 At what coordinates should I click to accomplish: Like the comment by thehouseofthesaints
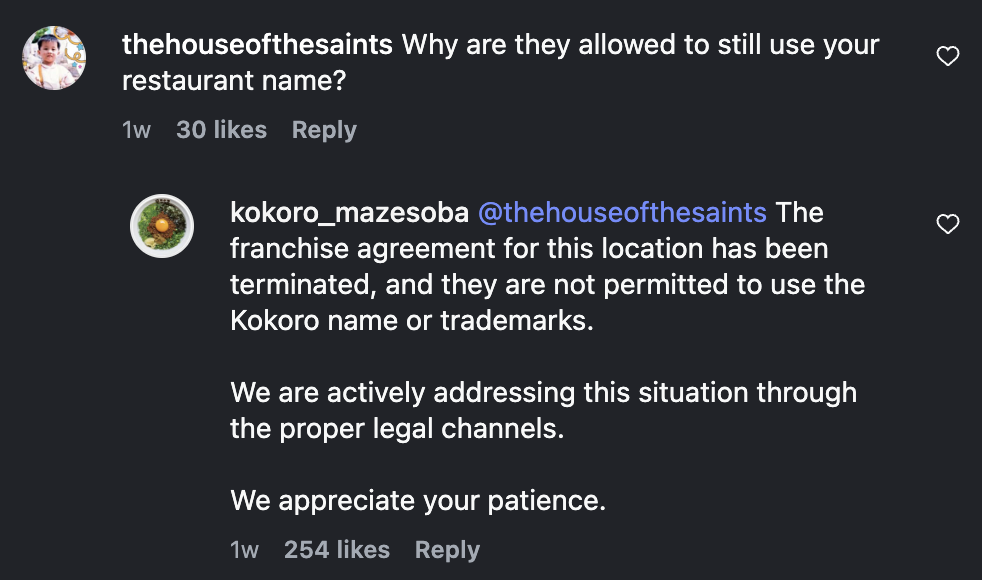click(x=947, y=57)
